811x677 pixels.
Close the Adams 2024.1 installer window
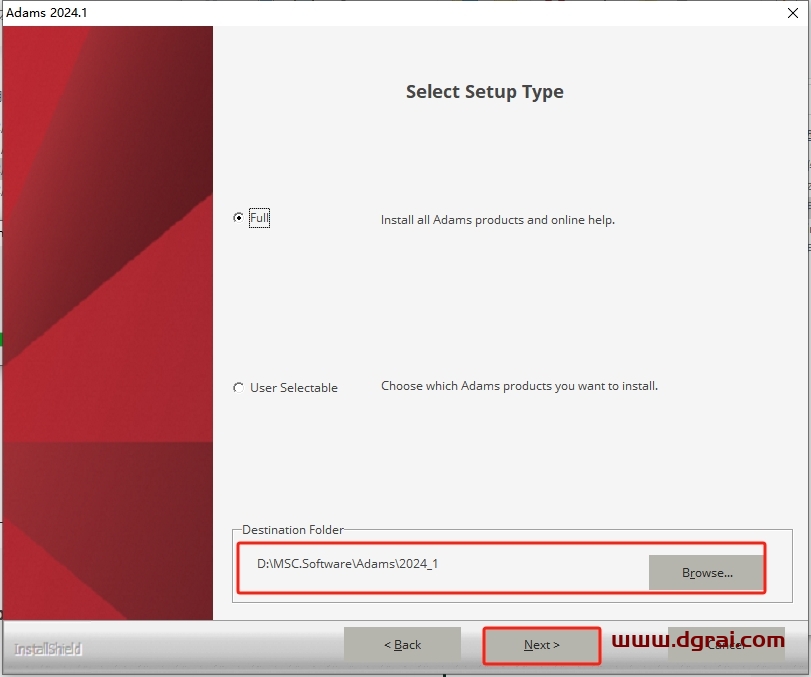[x=791, y=11]
